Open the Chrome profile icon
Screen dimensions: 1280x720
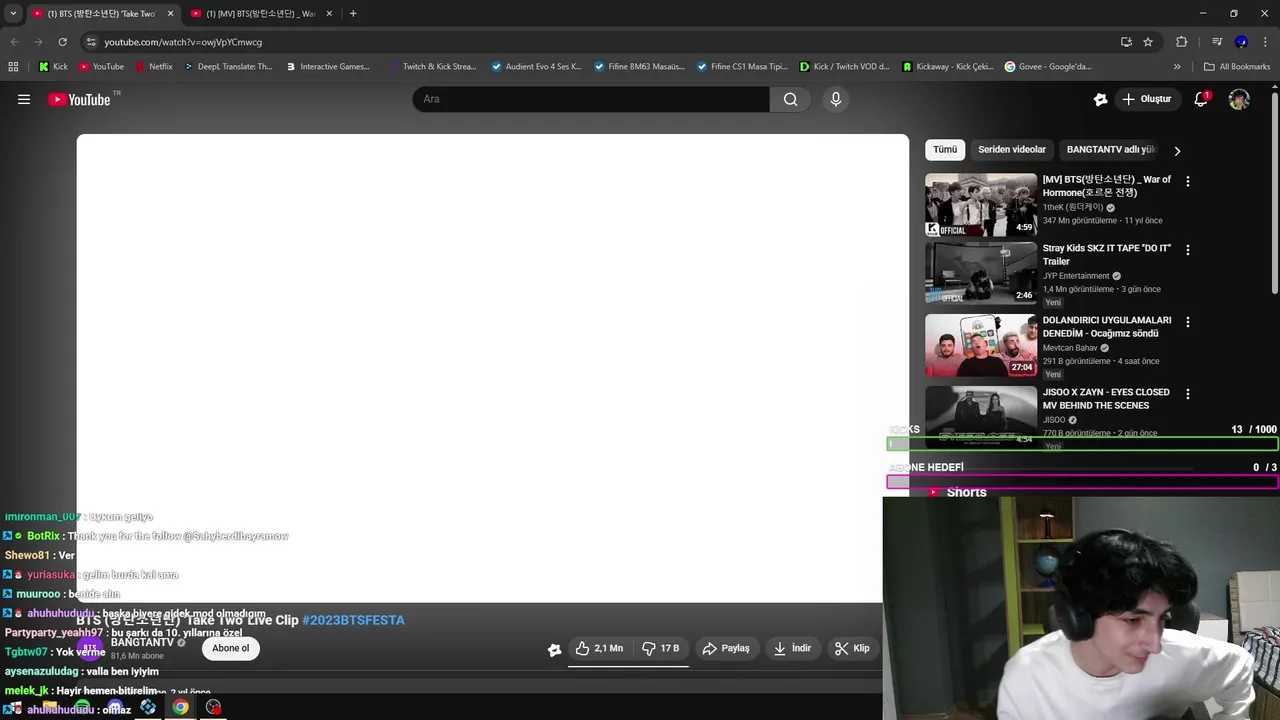pos(1241,42)
